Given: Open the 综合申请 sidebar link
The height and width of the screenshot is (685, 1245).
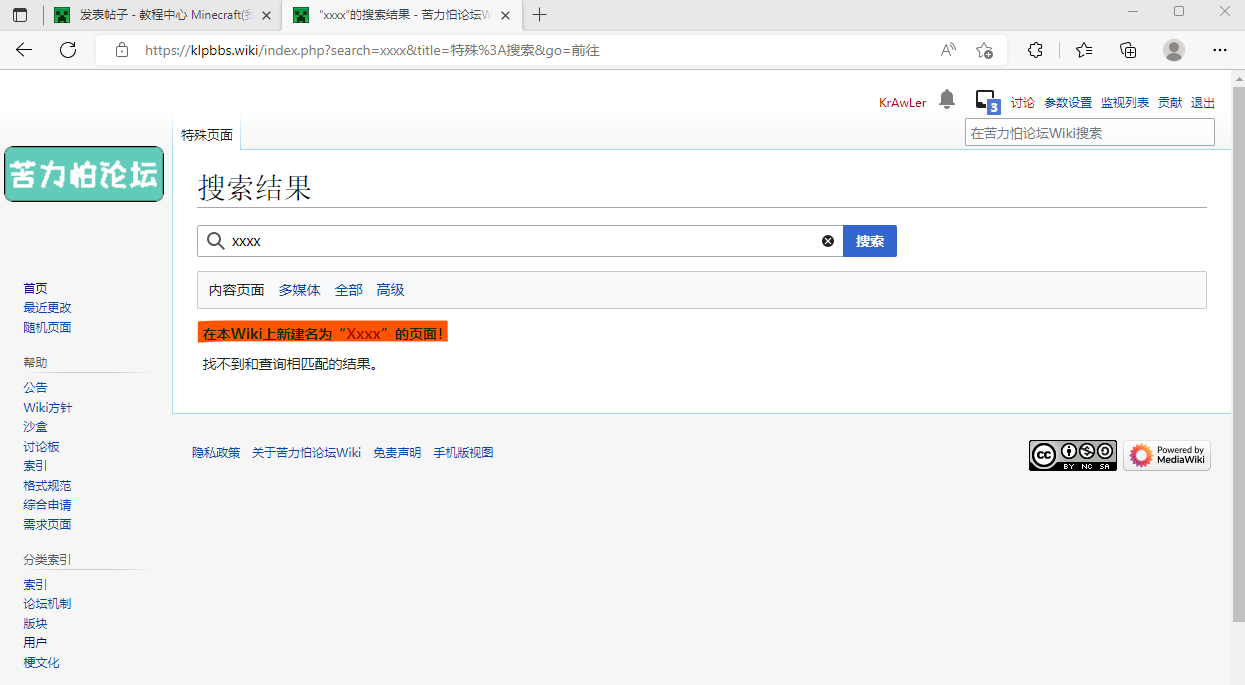Looking at the screenshot, I should 48,504.
